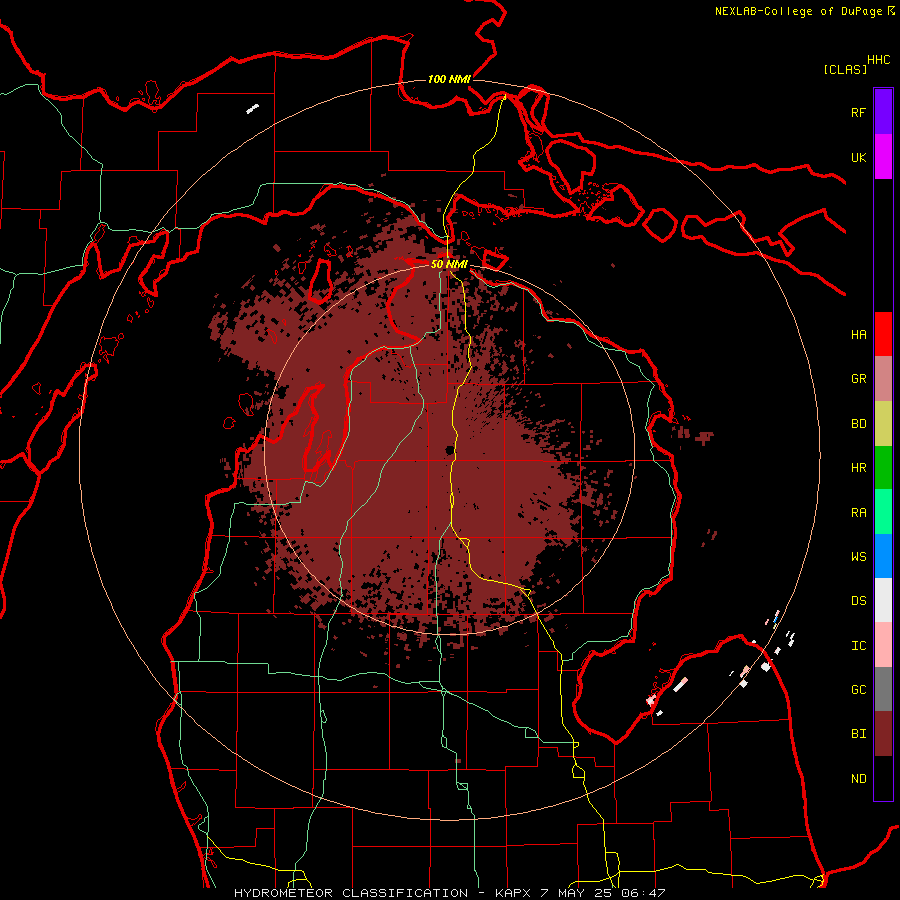
Task: Pick the RA light green legend swatch
Action: coord(883,512)
